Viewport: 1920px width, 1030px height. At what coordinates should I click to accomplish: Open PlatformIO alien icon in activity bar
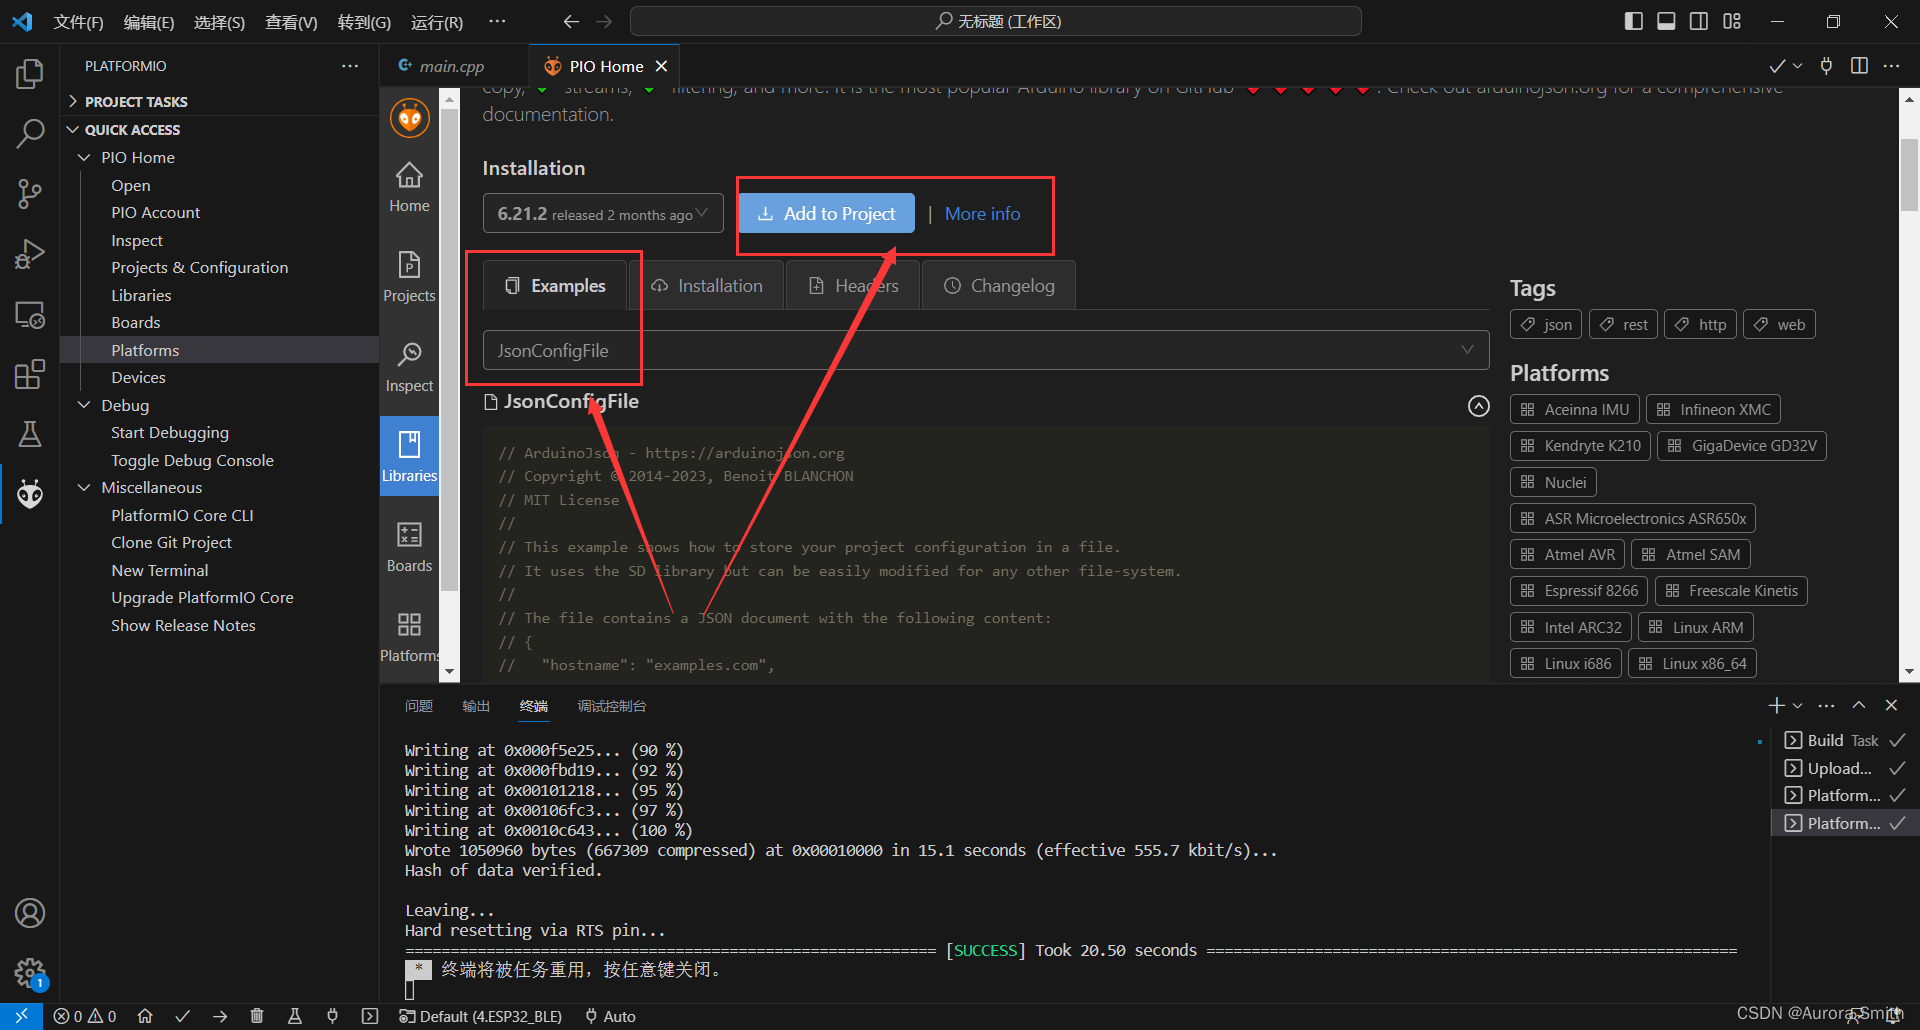[30, 494]
